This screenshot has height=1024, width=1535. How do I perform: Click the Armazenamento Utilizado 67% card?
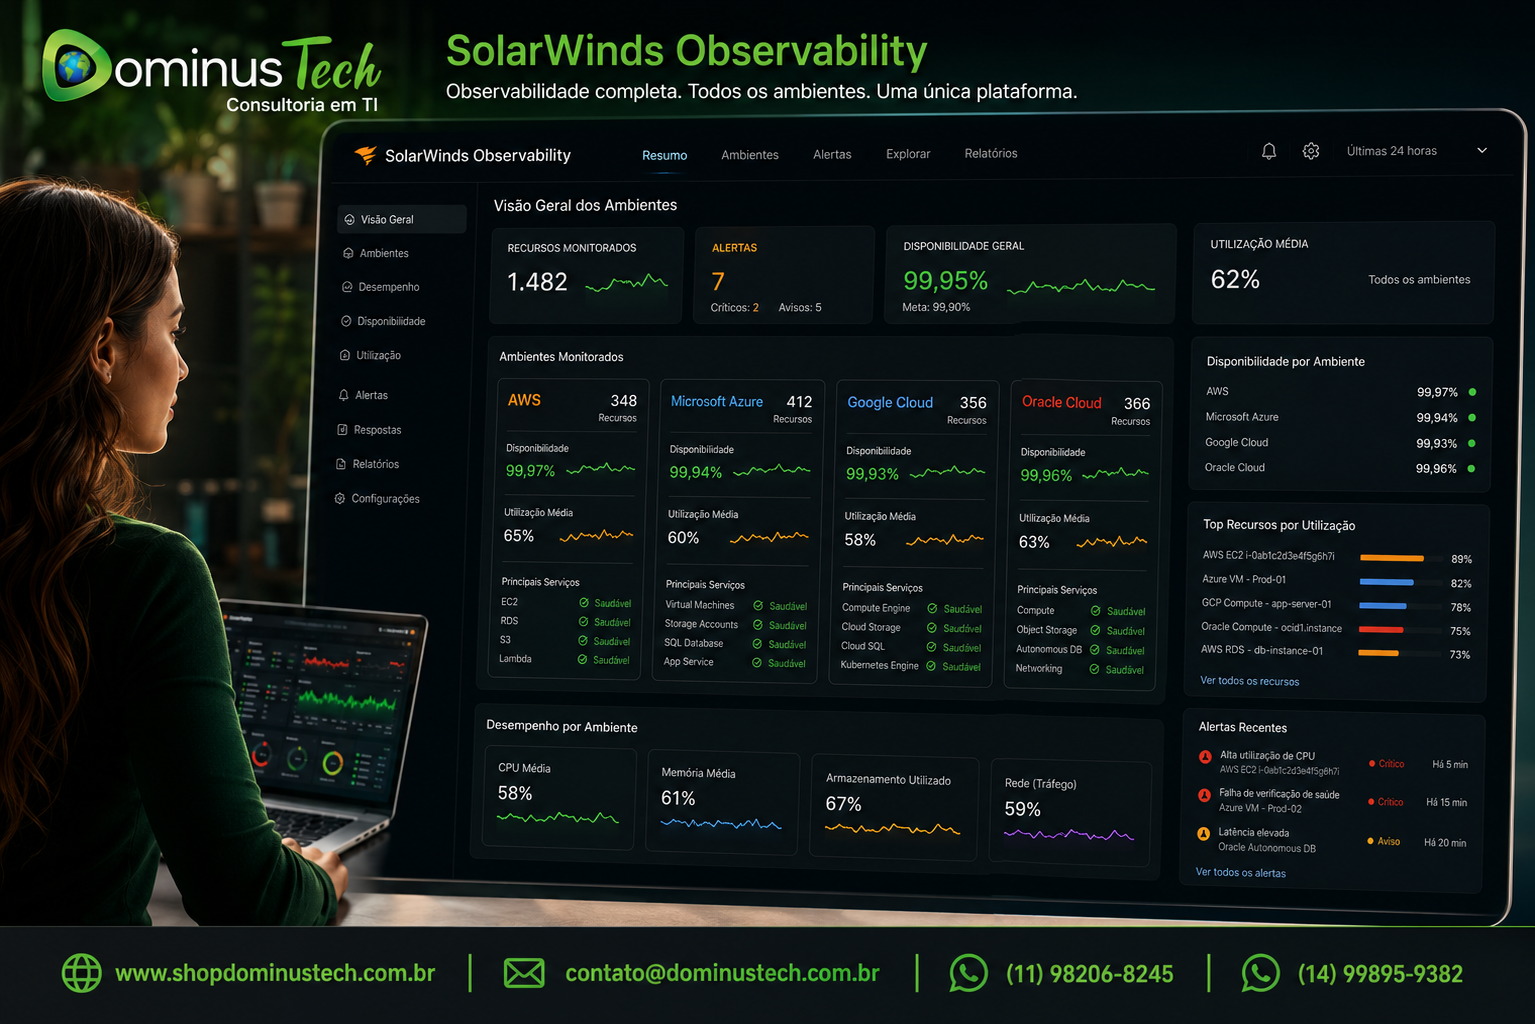(894, 807)
